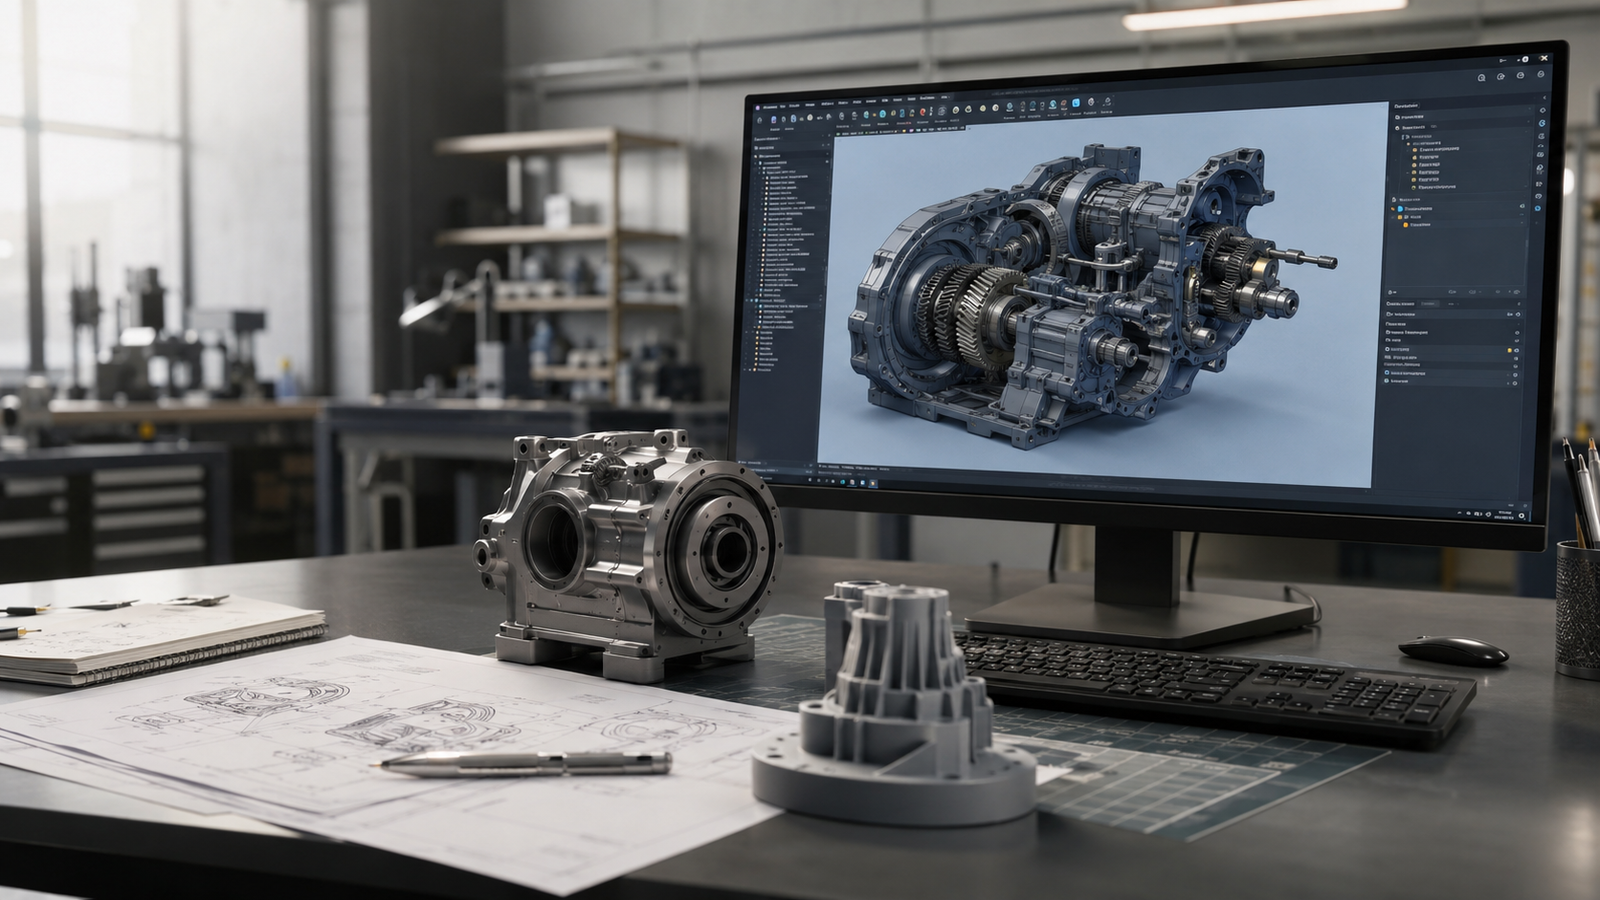Click the red icon in the CAD toolbar
The height and width of the screenshot is (900, 1600).
(x=922, y=112)
